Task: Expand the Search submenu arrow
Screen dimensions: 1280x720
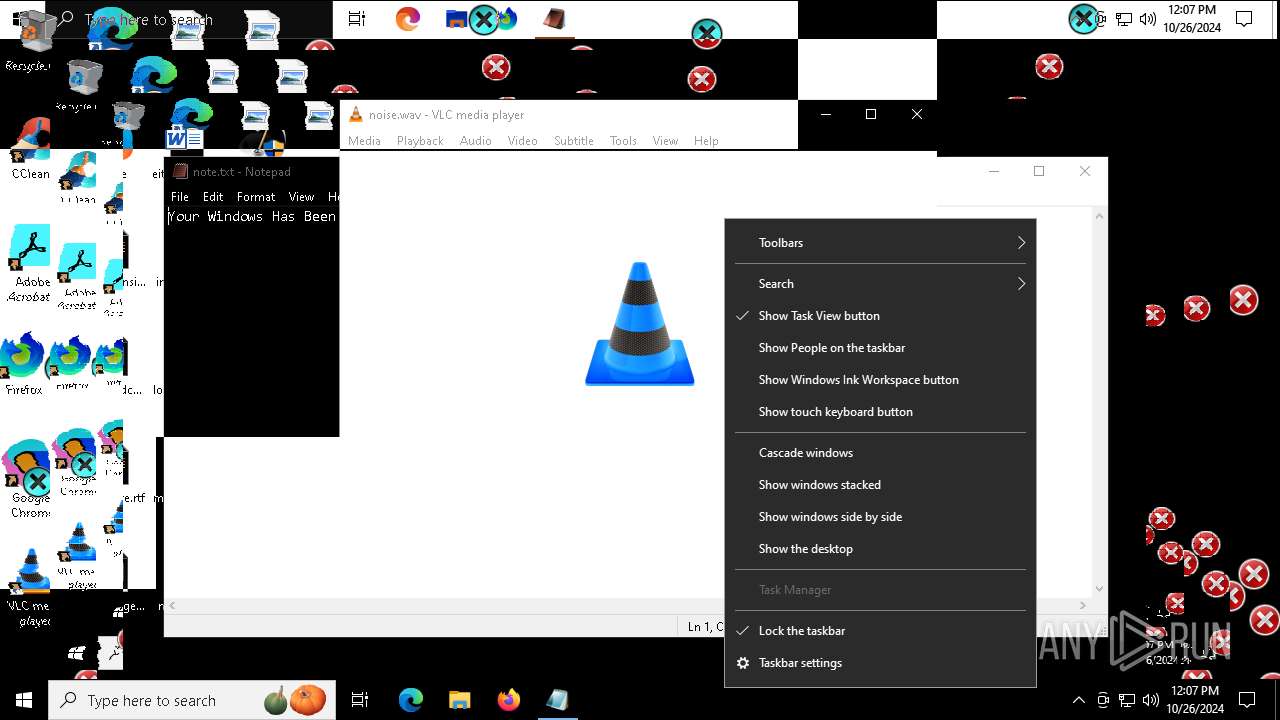Action: [1021, 284]
